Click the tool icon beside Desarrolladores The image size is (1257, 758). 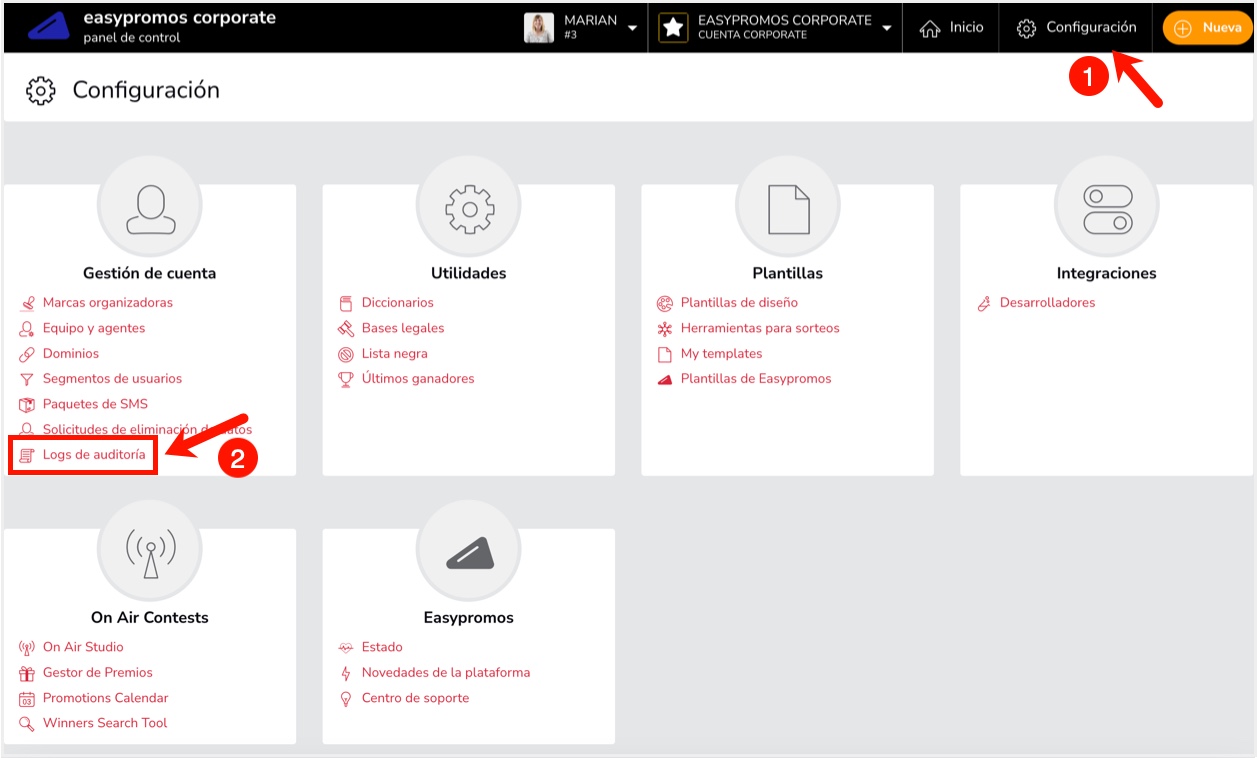pos(984,303)
